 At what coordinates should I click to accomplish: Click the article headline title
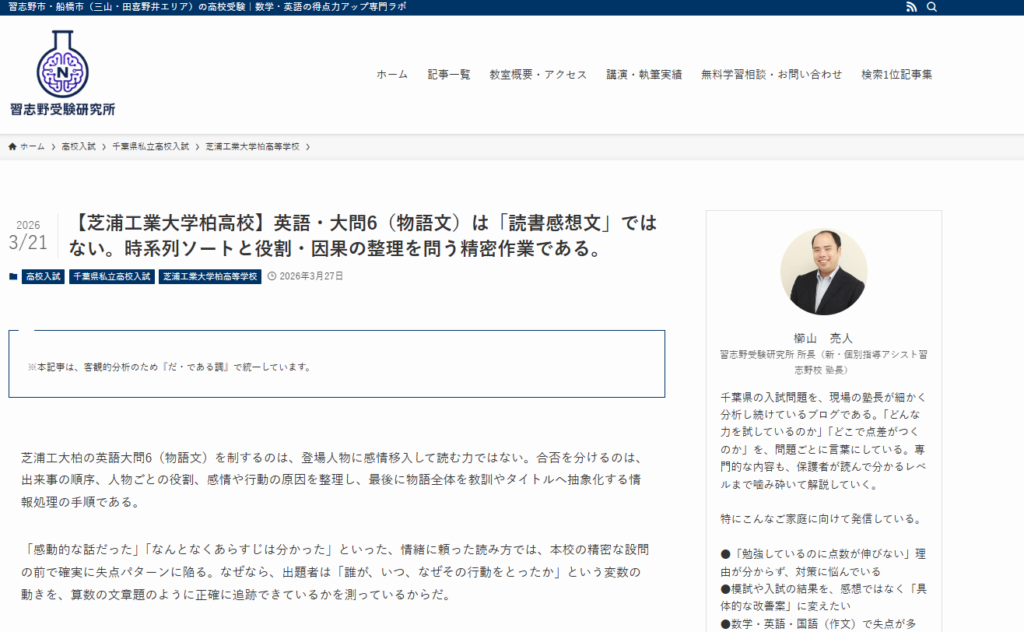pyautogui.click(x=365, y=235)
